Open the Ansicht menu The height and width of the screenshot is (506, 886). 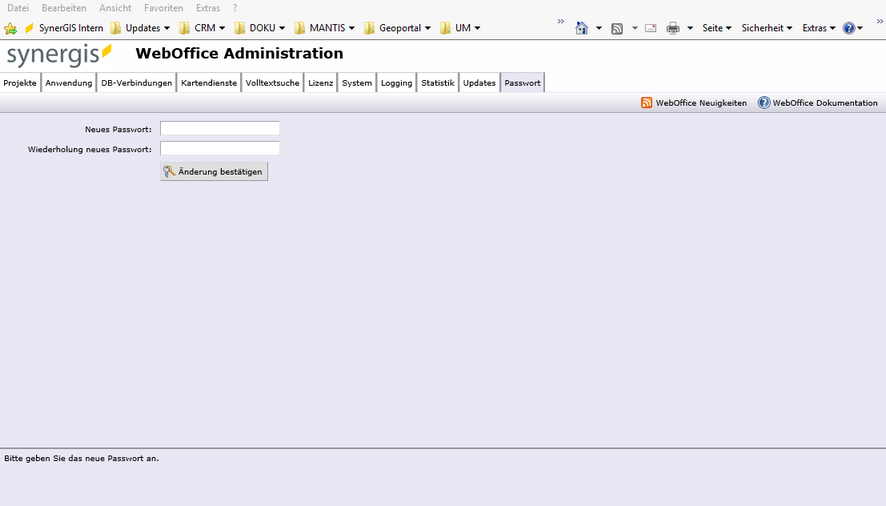pyautogui.click(x=115, y=8)
